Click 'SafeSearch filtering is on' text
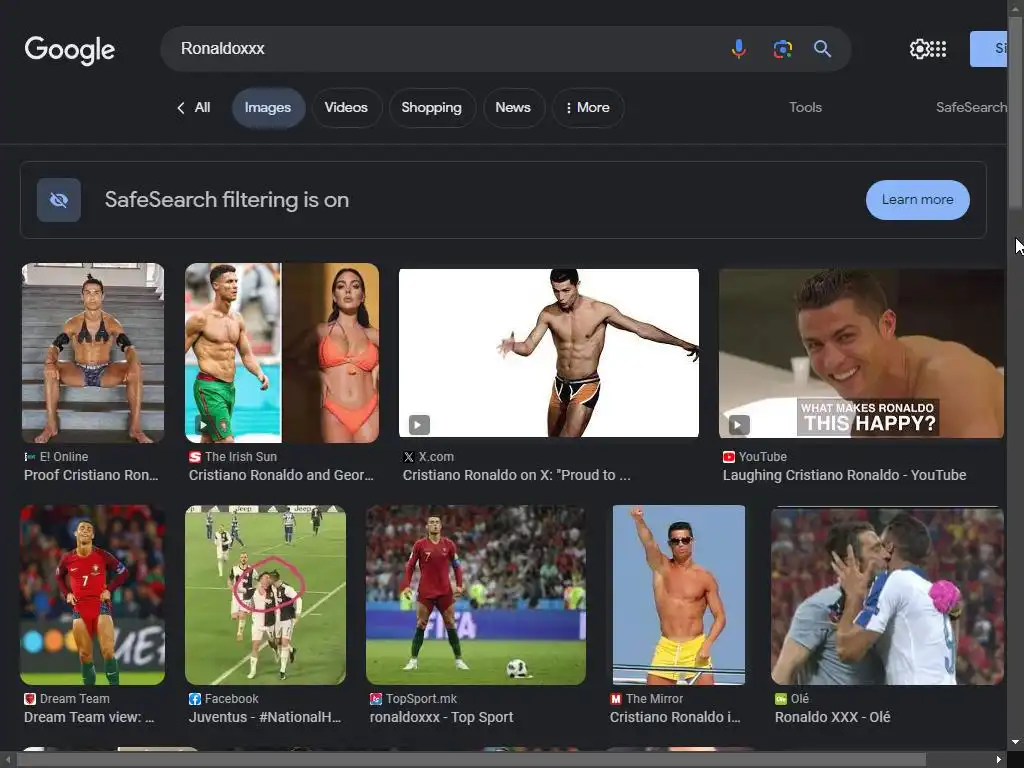Viewport: 1024px width, 768px height. (227, 200)
